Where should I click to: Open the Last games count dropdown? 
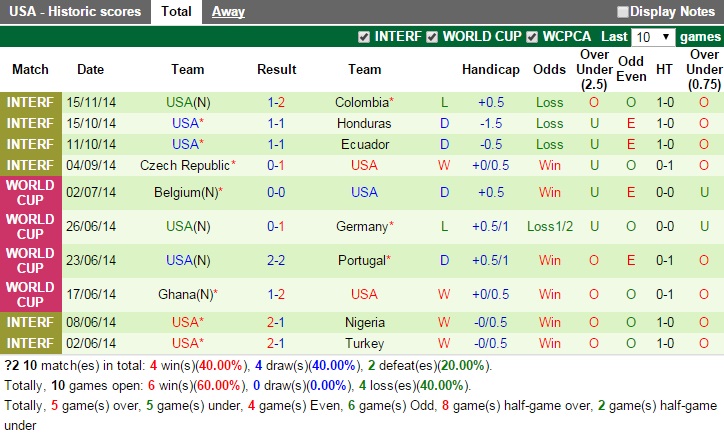(653, 37)
